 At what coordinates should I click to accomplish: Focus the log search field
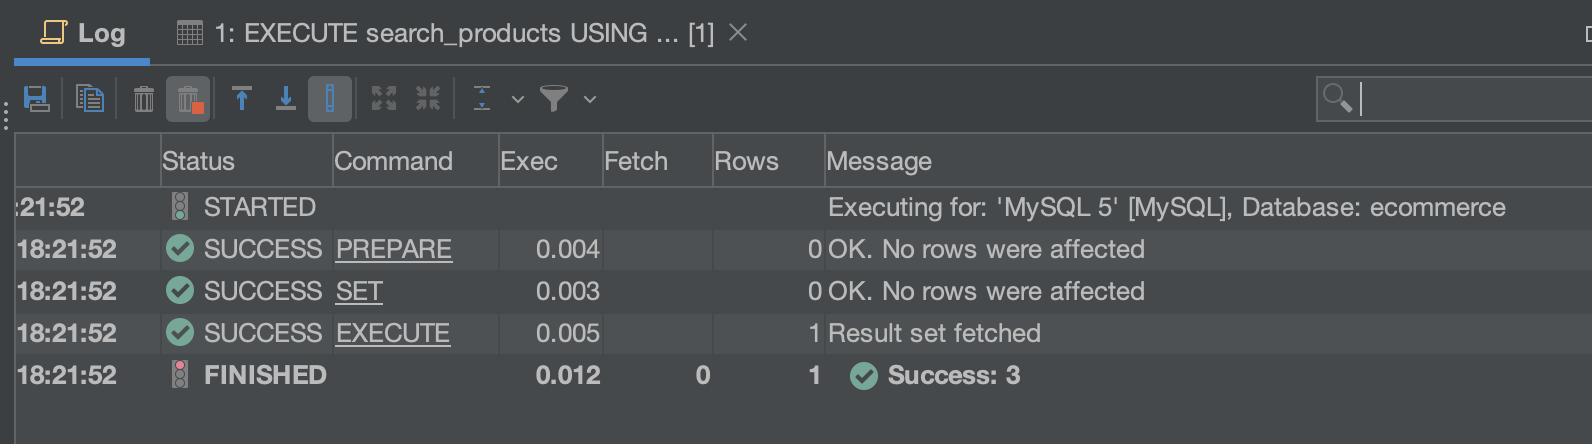tap(1470, 99)
